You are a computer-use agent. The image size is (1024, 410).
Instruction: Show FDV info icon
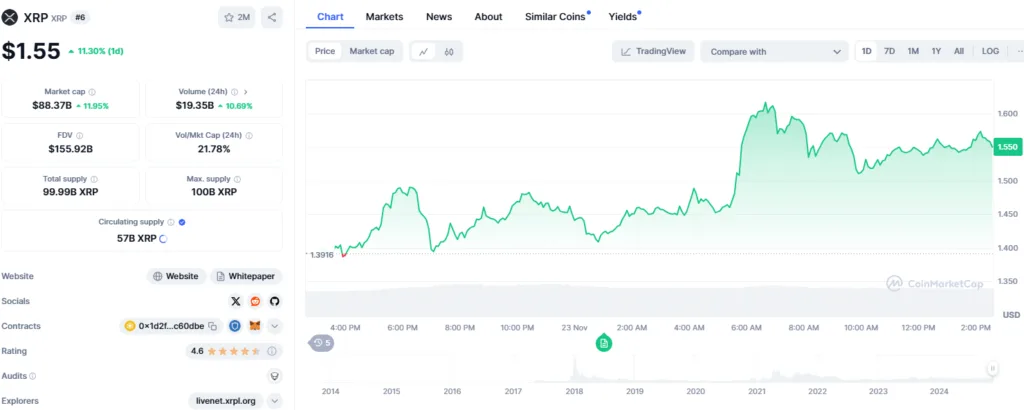pos(80,135)
